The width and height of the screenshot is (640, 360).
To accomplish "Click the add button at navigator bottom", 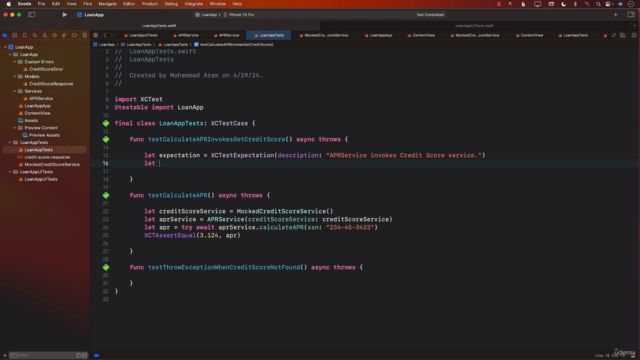I will click(x=5, y=356).
